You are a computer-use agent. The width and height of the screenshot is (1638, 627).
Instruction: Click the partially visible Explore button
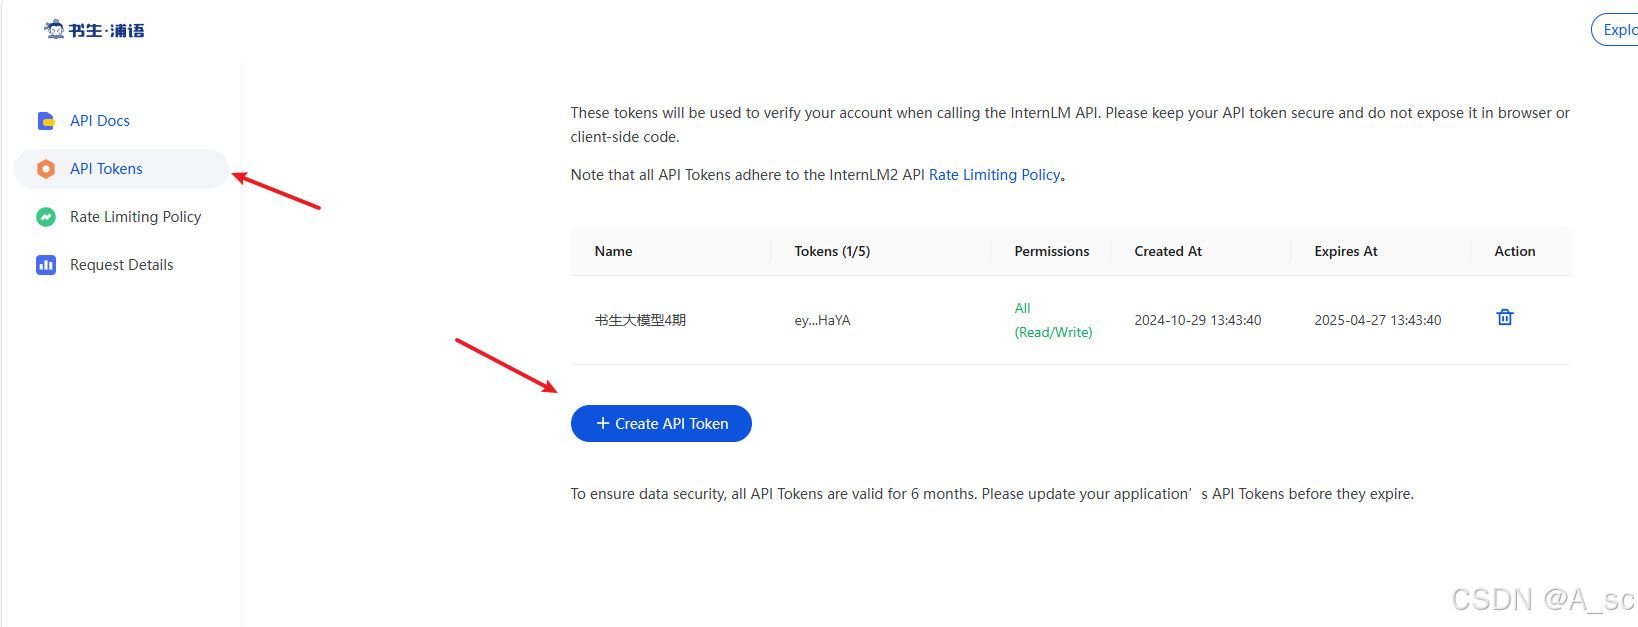pos(1615,30)
